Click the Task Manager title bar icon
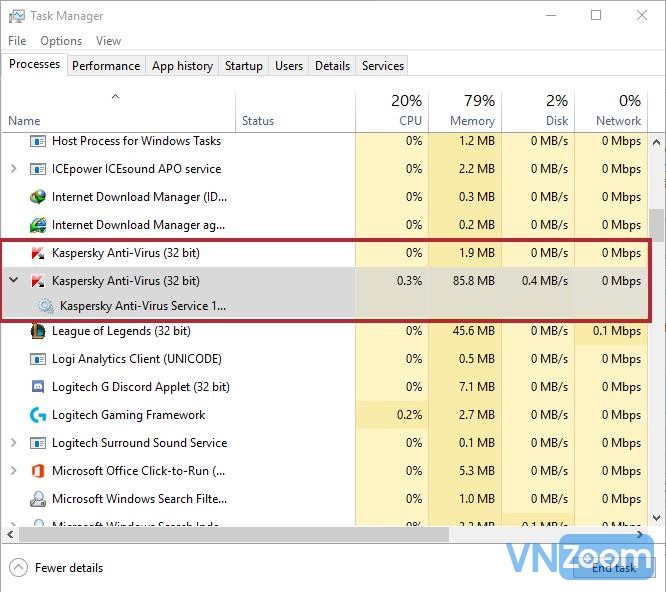Image resolution: width=666 pixels, height=592 pixels. tap(15, 16)
